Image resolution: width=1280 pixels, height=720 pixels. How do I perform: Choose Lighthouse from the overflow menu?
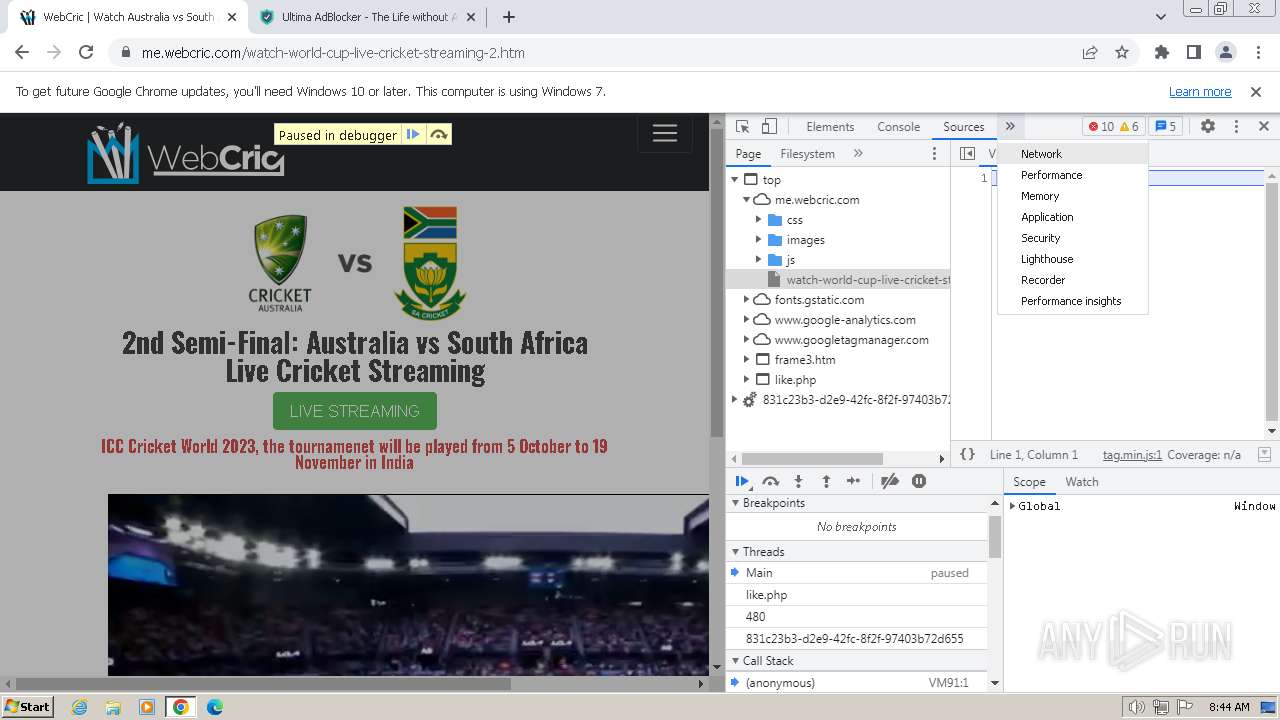pyautogui.click(x=1073, y=259)
